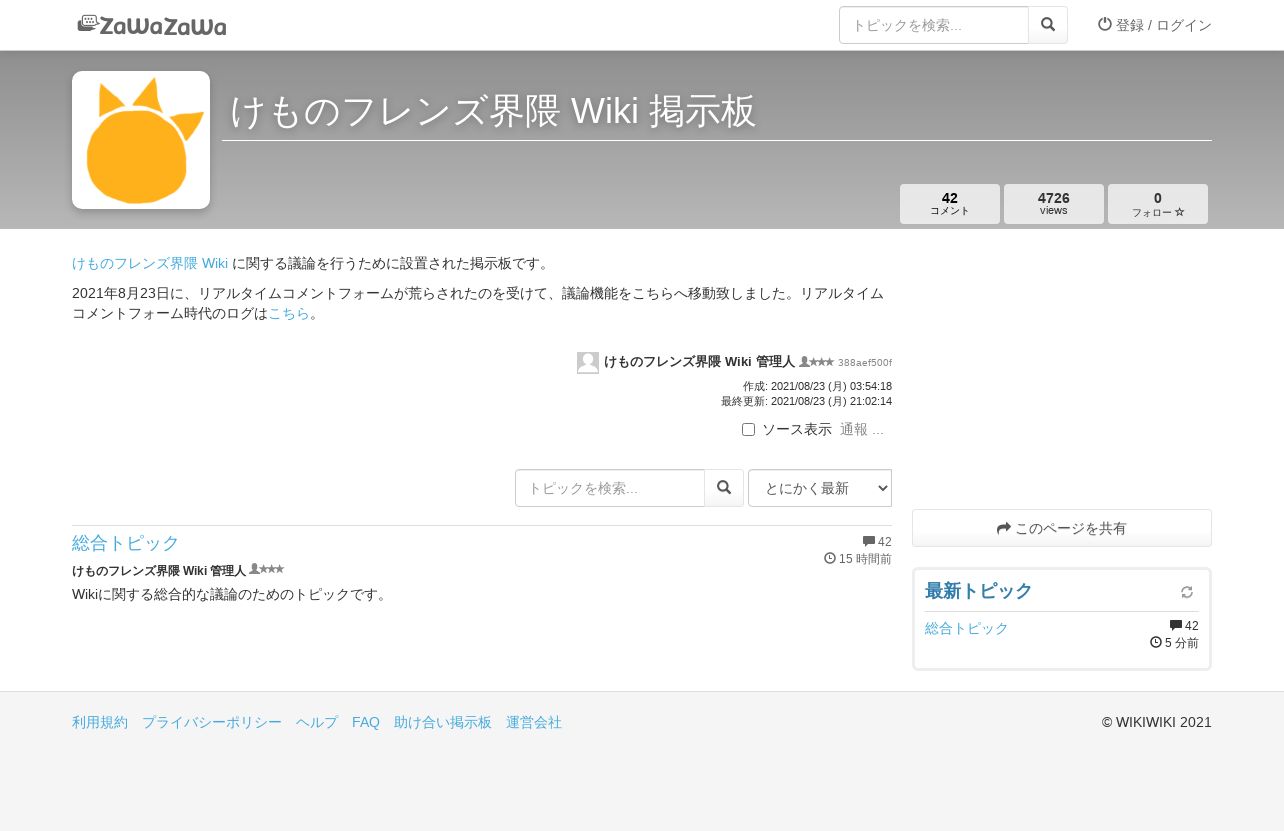Open the ヘルプ footer link

(317, 722)
